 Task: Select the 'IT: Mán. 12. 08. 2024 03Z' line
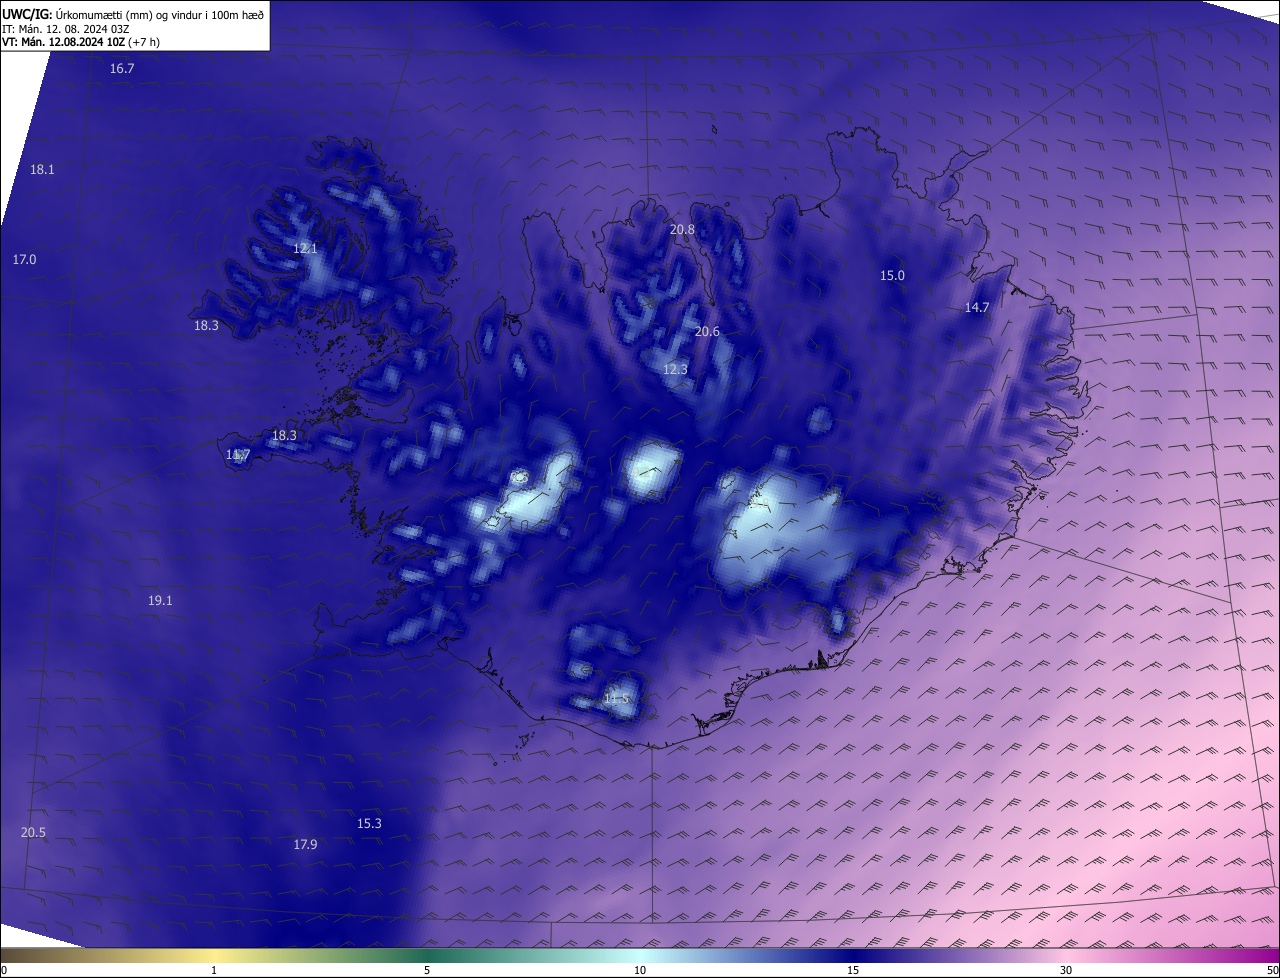pos(67,28)
